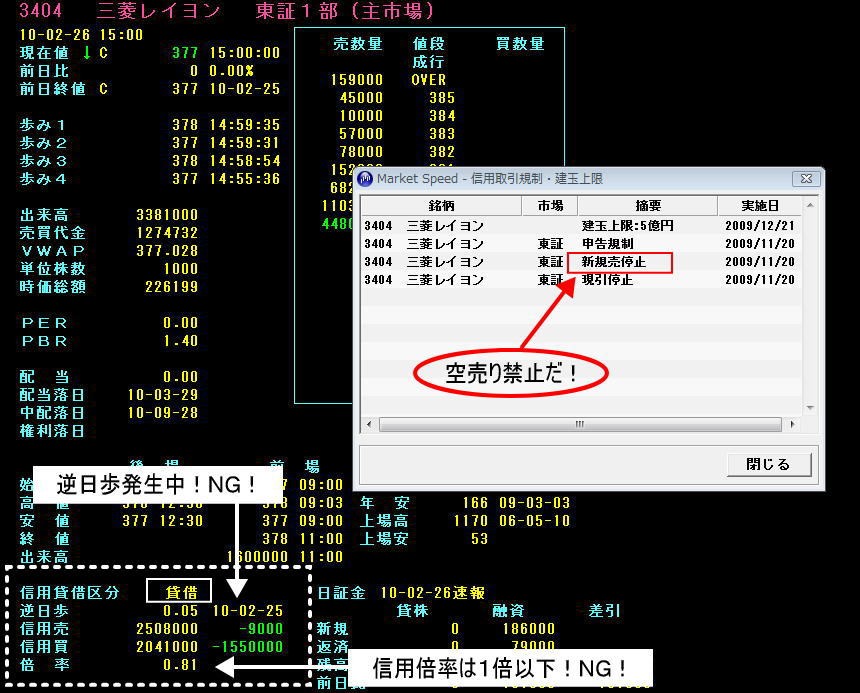The height and width of the screenshot is (693, 860).
Task: Click the 信用買 balance 2041000
Action: [x=167, y=647]
